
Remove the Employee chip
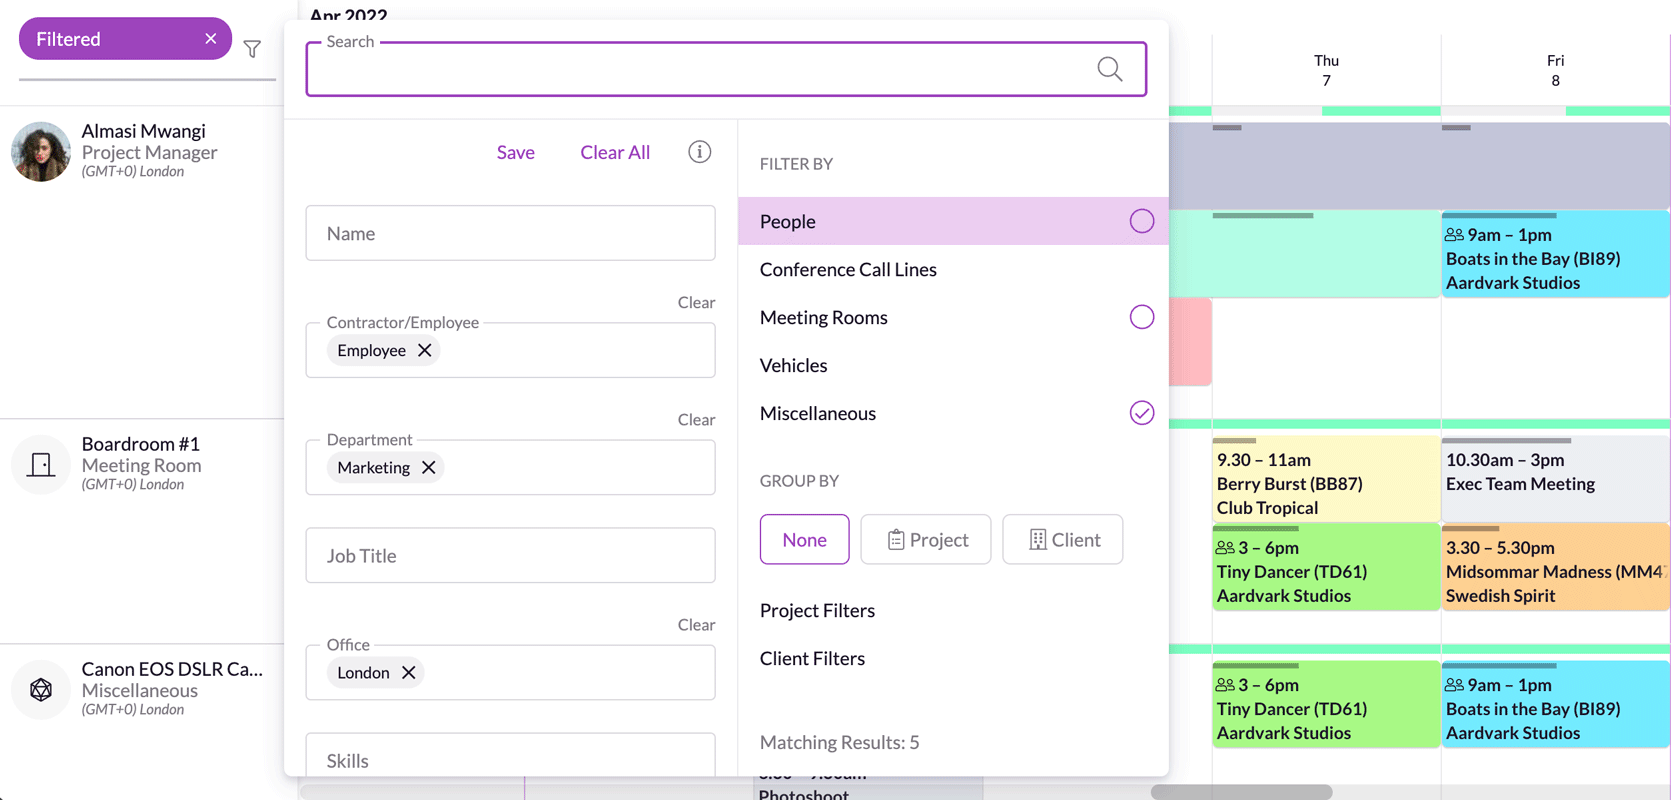425,350
